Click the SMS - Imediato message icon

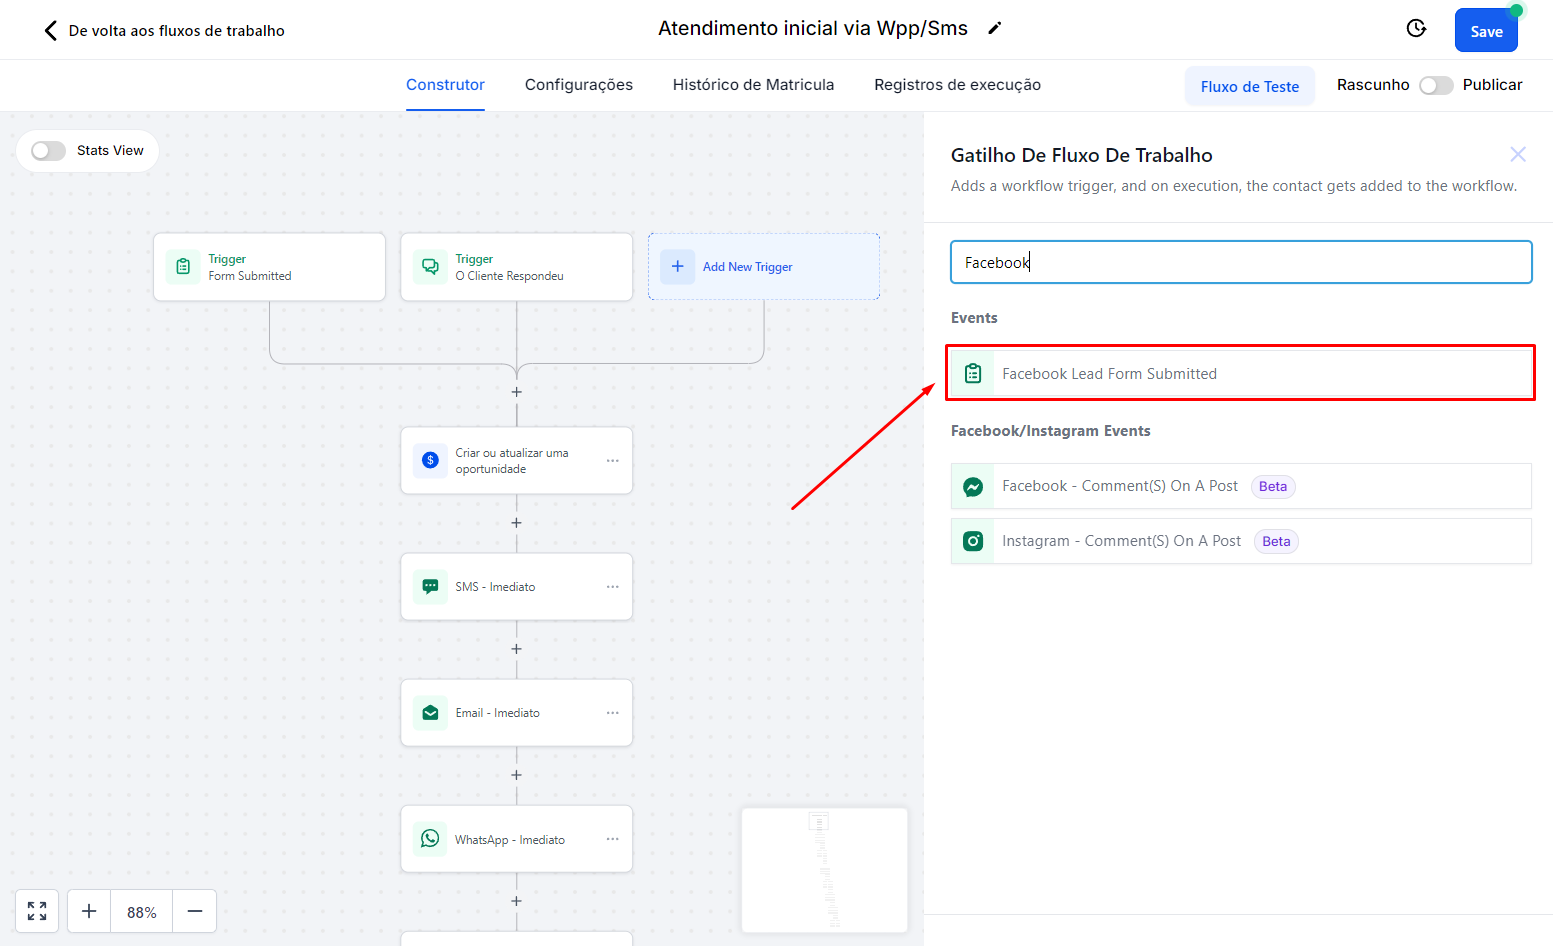(430, 587)
